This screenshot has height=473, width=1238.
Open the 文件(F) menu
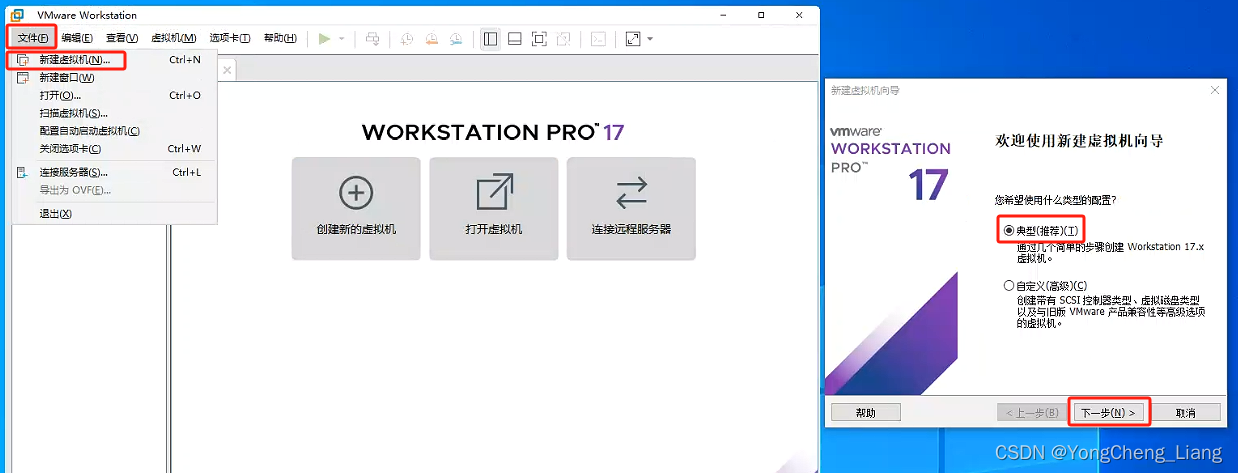(x=33, y=38)
